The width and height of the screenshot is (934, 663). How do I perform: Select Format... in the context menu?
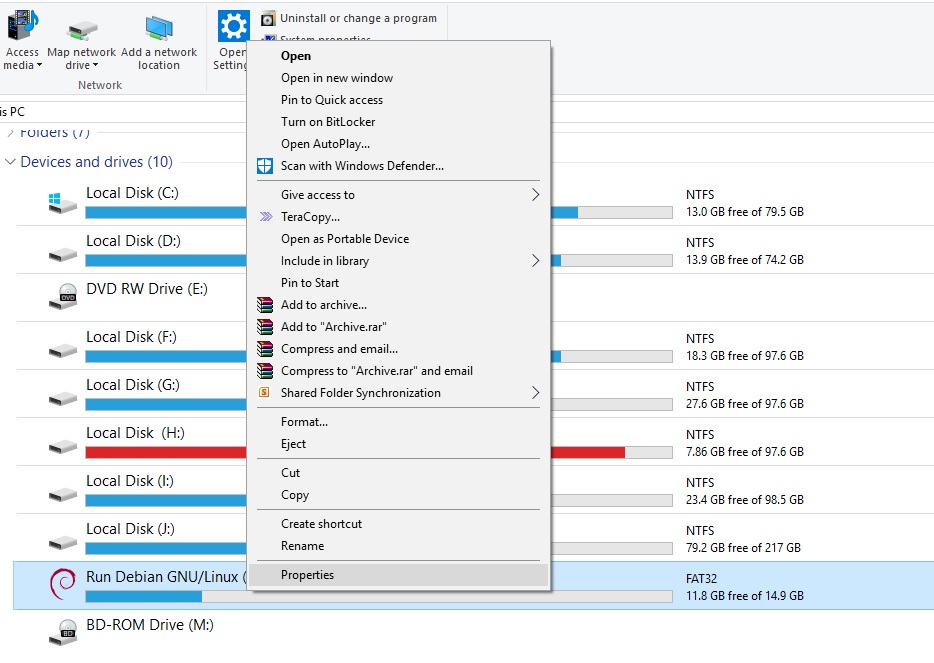[x=304, y=422]
